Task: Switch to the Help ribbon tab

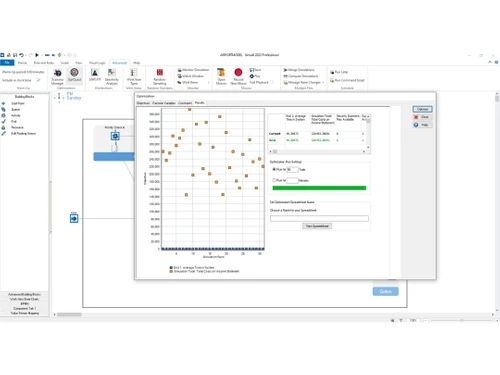Action: [x=137, y=63]
